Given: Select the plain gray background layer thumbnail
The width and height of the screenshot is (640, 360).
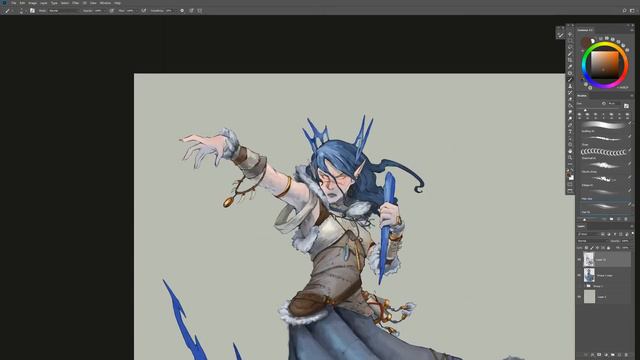Looking at the screenshot, I should tap(589, 297).
